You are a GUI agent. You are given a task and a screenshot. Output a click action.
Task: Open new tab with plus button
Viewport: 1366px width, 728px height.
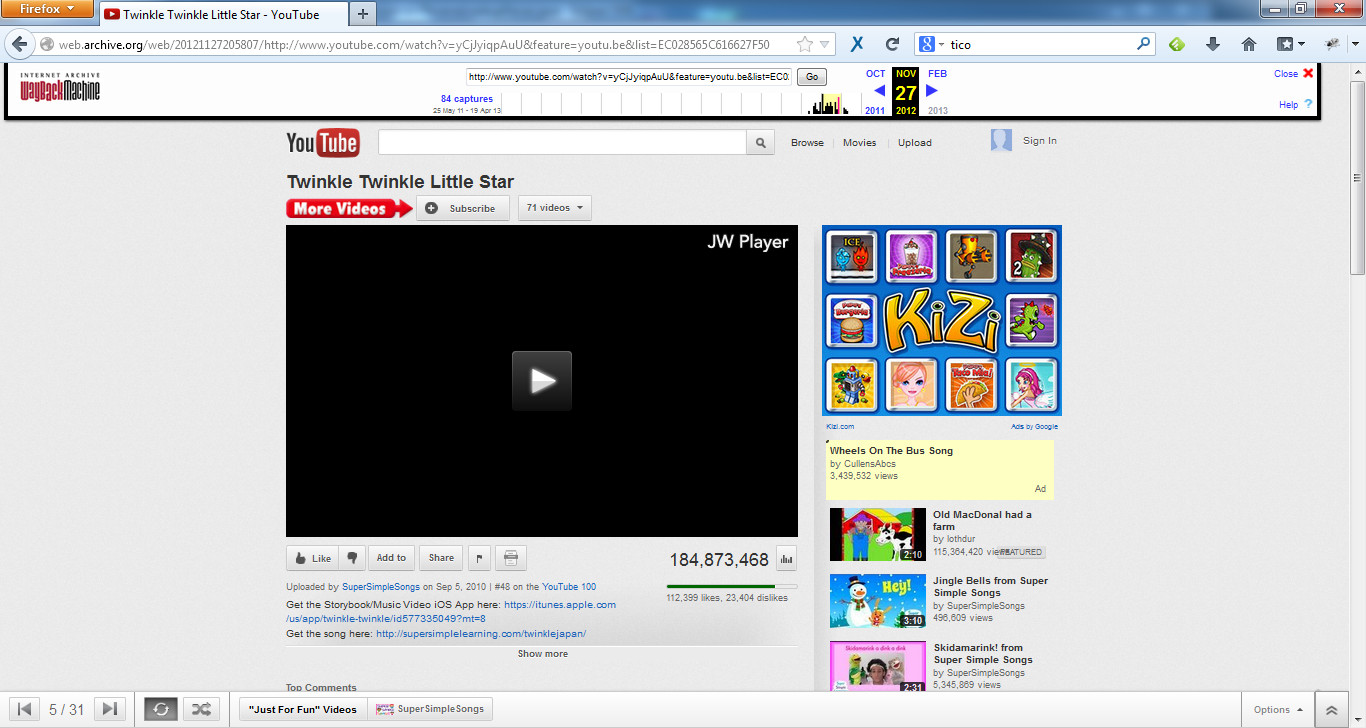(362, 14)
